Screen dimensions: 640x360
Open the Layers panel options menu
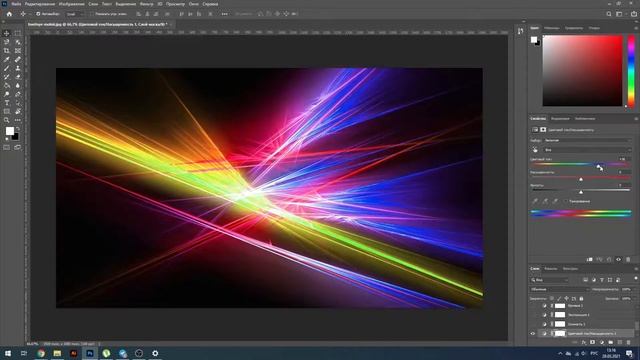(636, 269)
